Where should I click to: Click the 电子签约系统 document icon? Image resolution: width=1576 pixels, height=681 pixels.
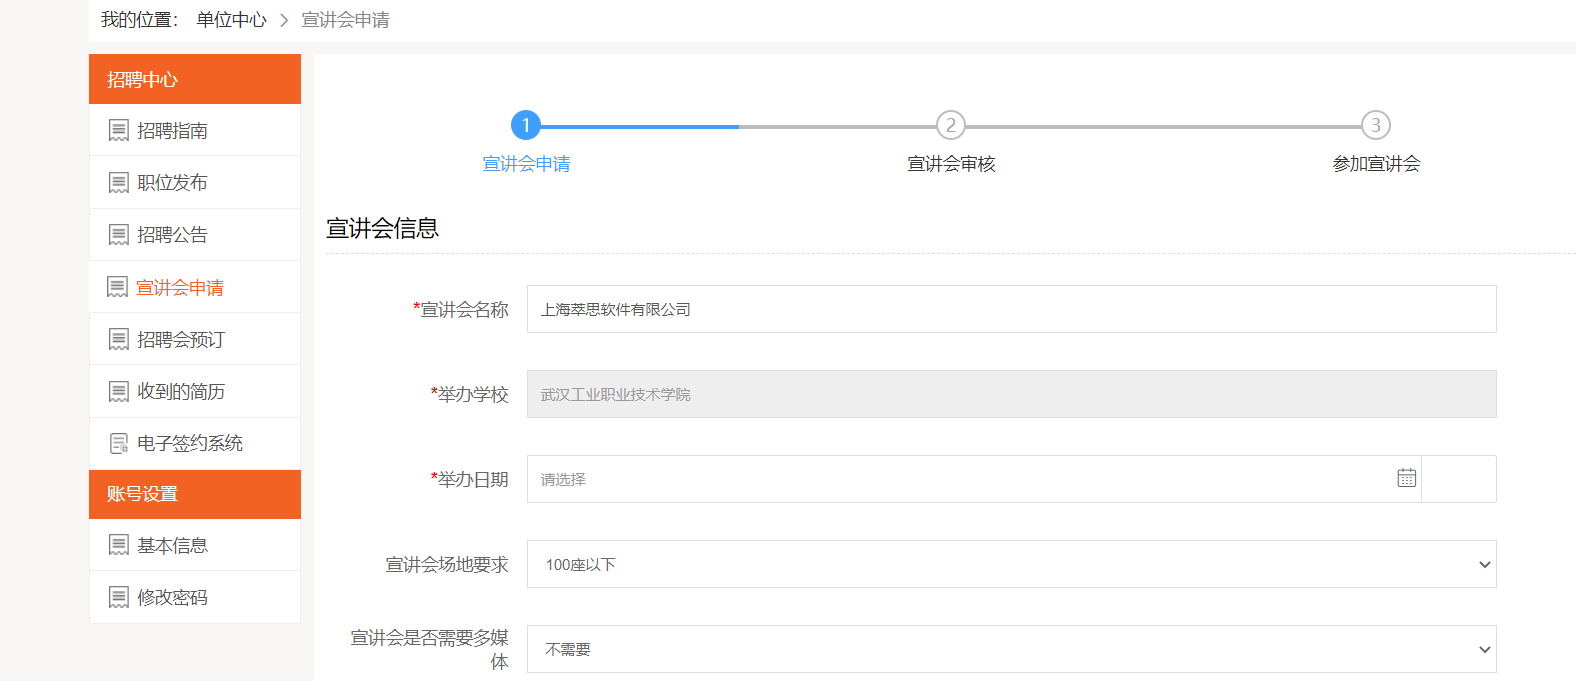coord(118,444)
